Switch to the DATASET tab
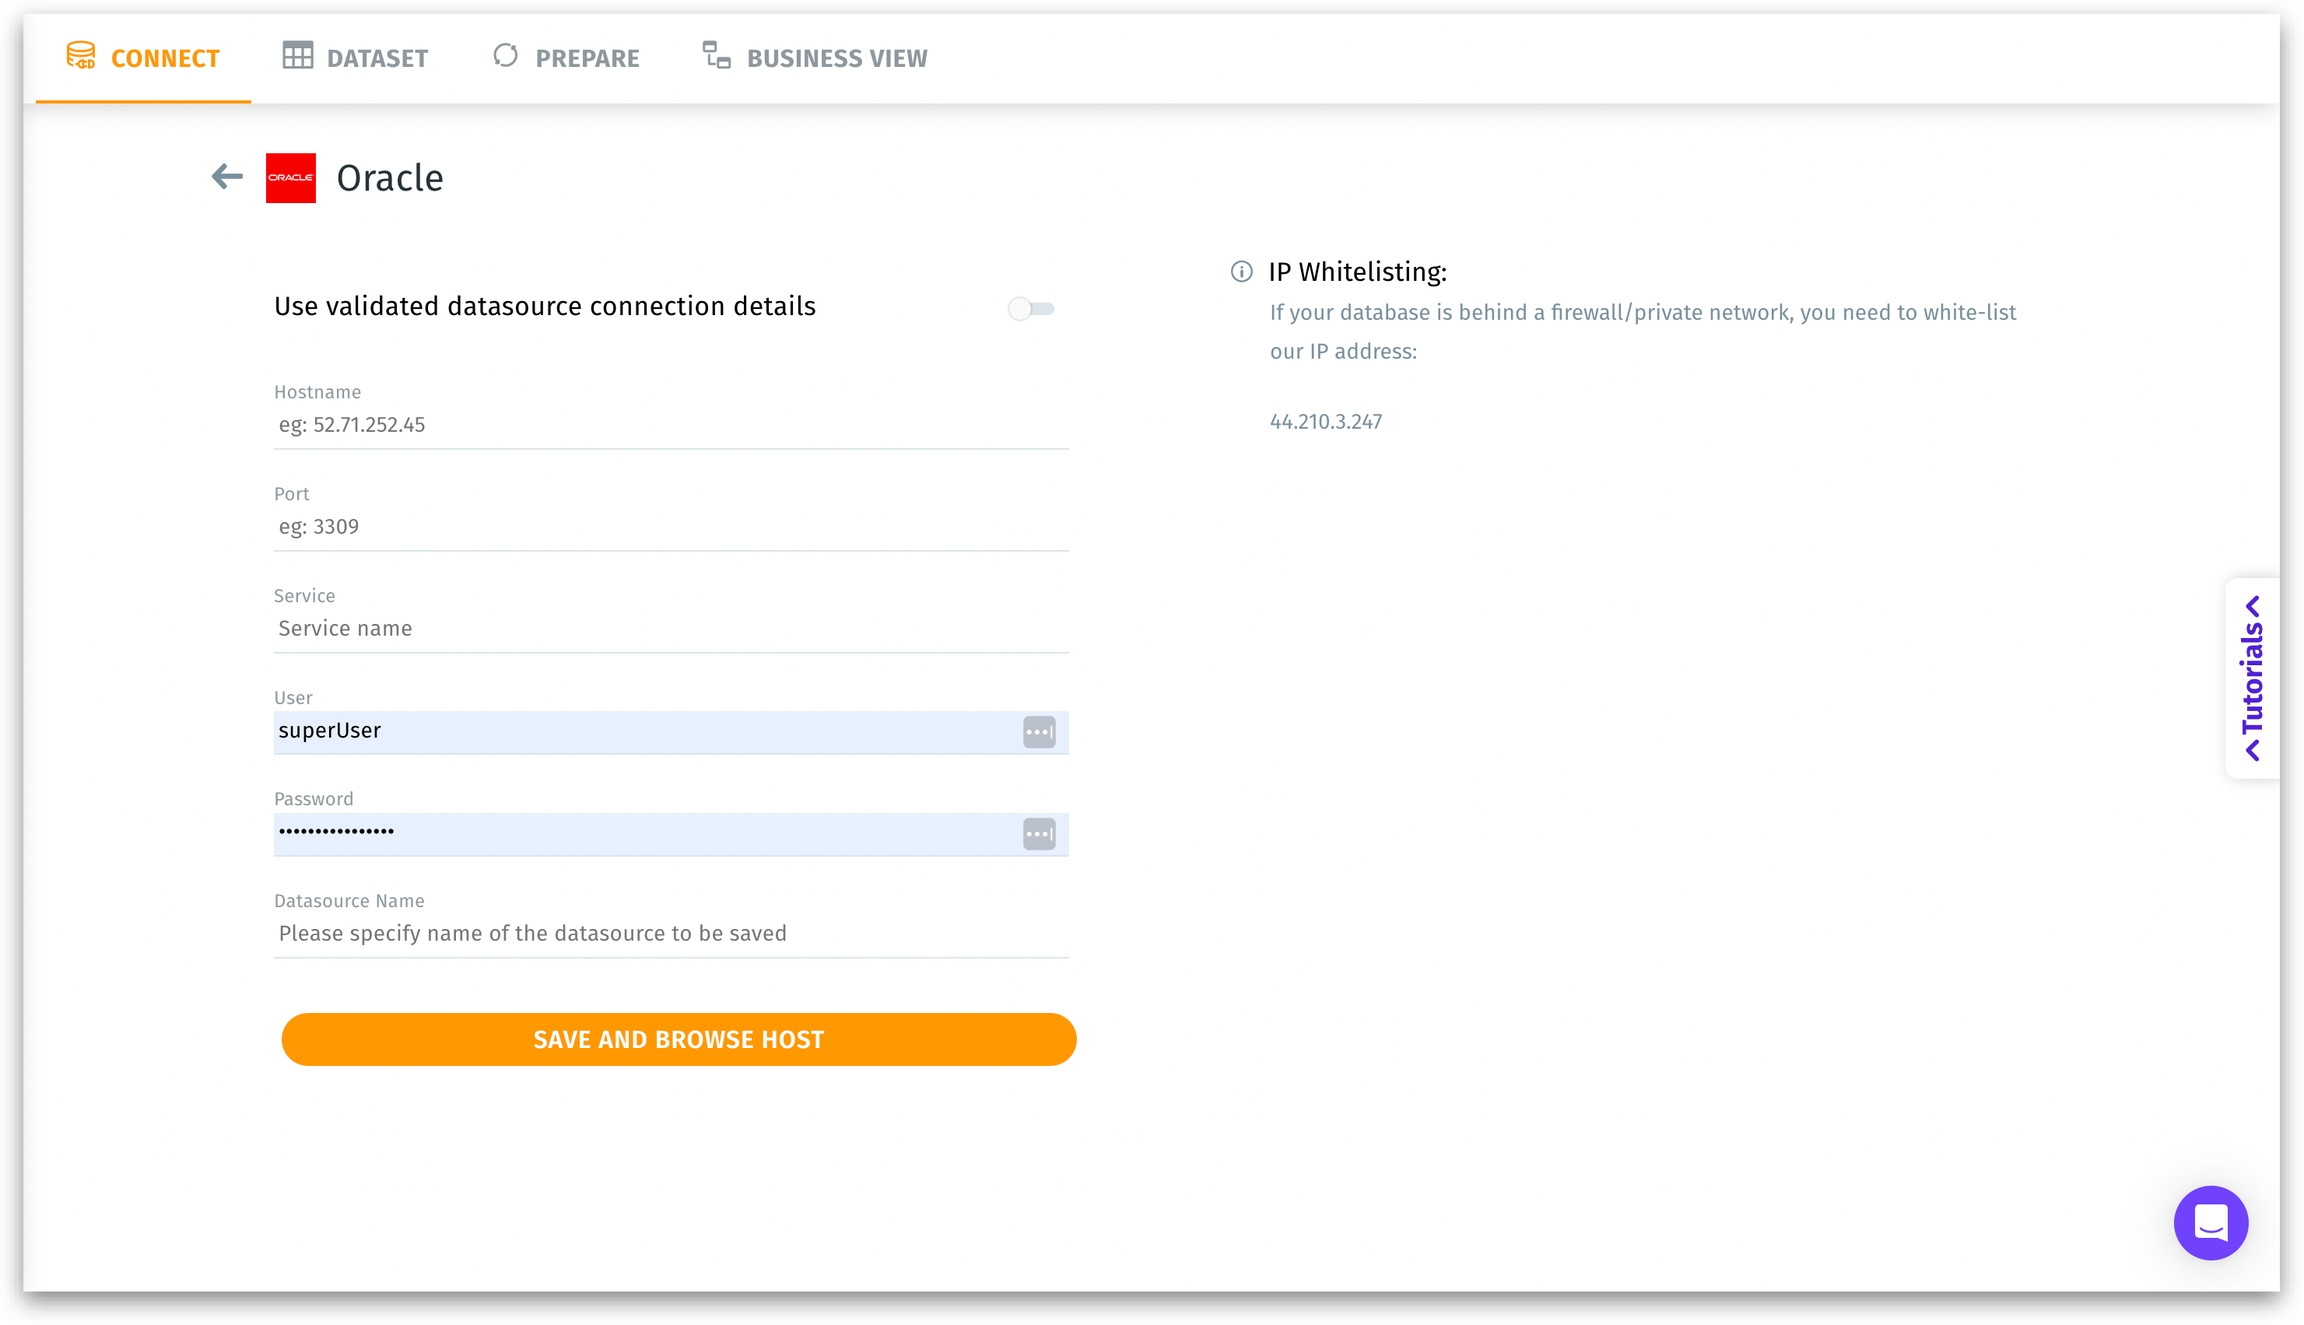Screen dimensions: 2304x1325 377,58
